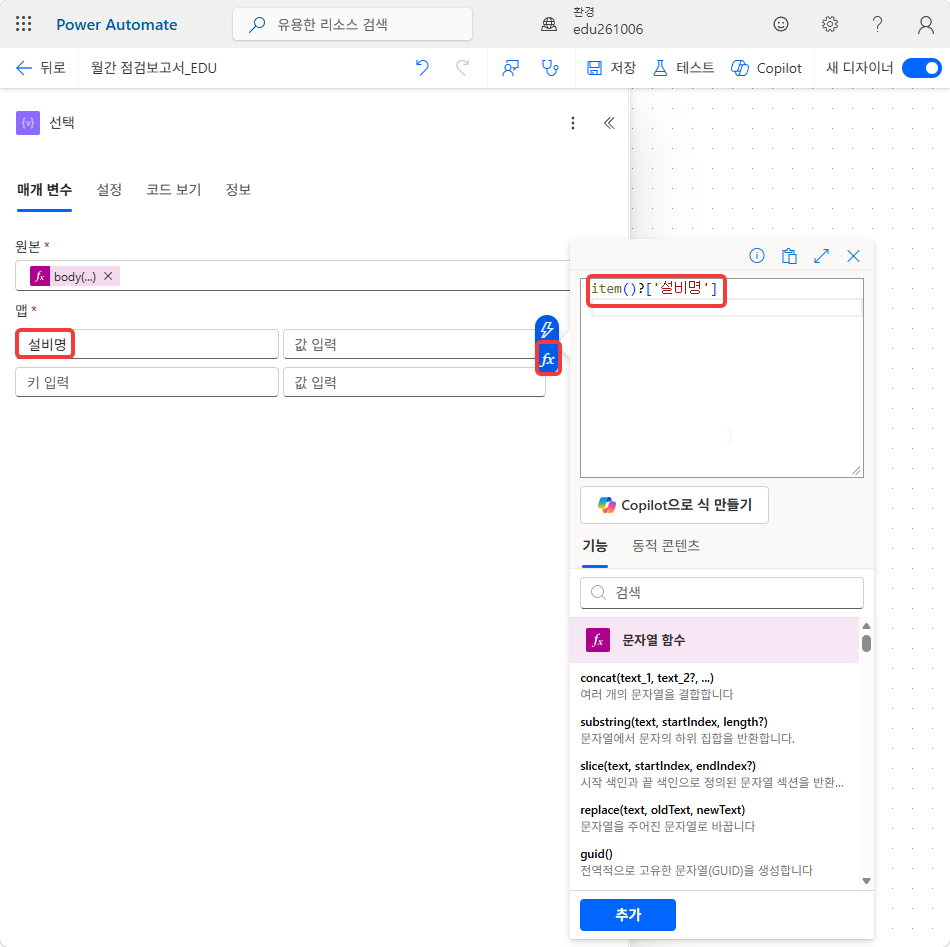Open the help question mark icon
950x947 pixels.
(x=877, y=24)
